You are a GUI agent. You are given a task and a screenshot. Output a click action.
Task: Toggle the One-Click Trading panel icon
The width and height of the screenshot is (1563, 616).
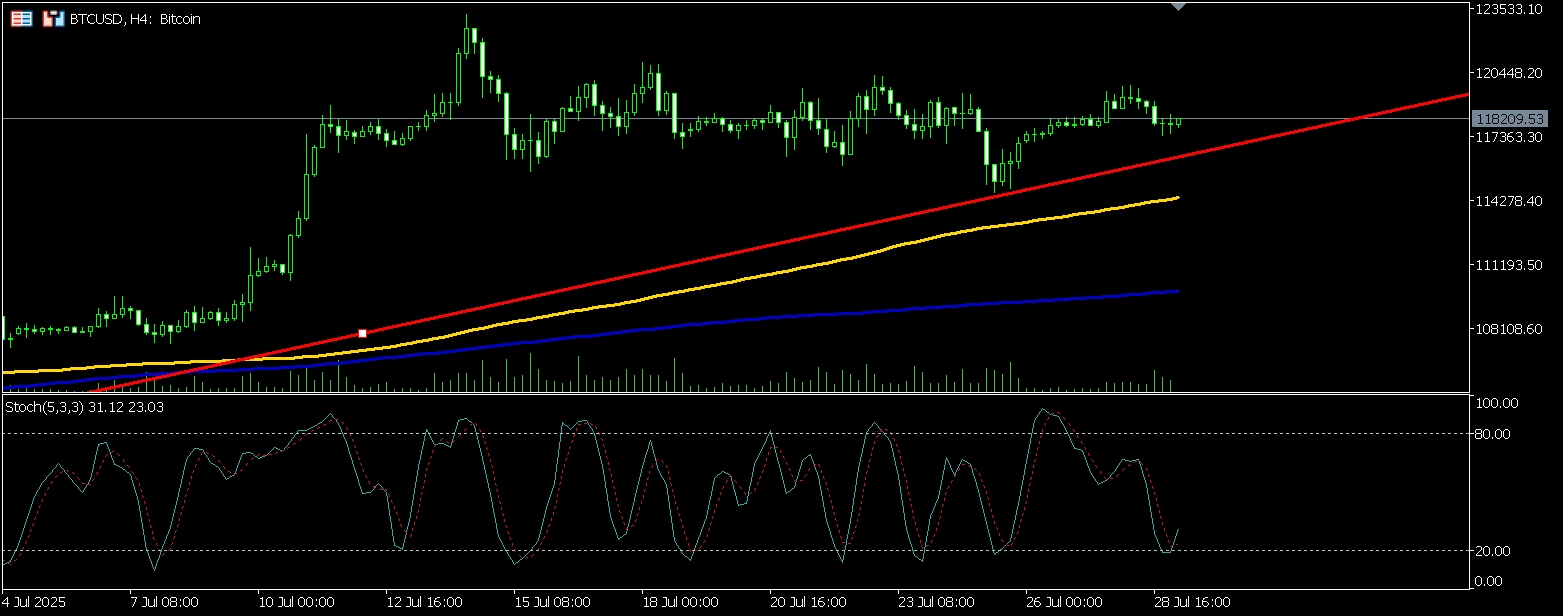[53, 18]
